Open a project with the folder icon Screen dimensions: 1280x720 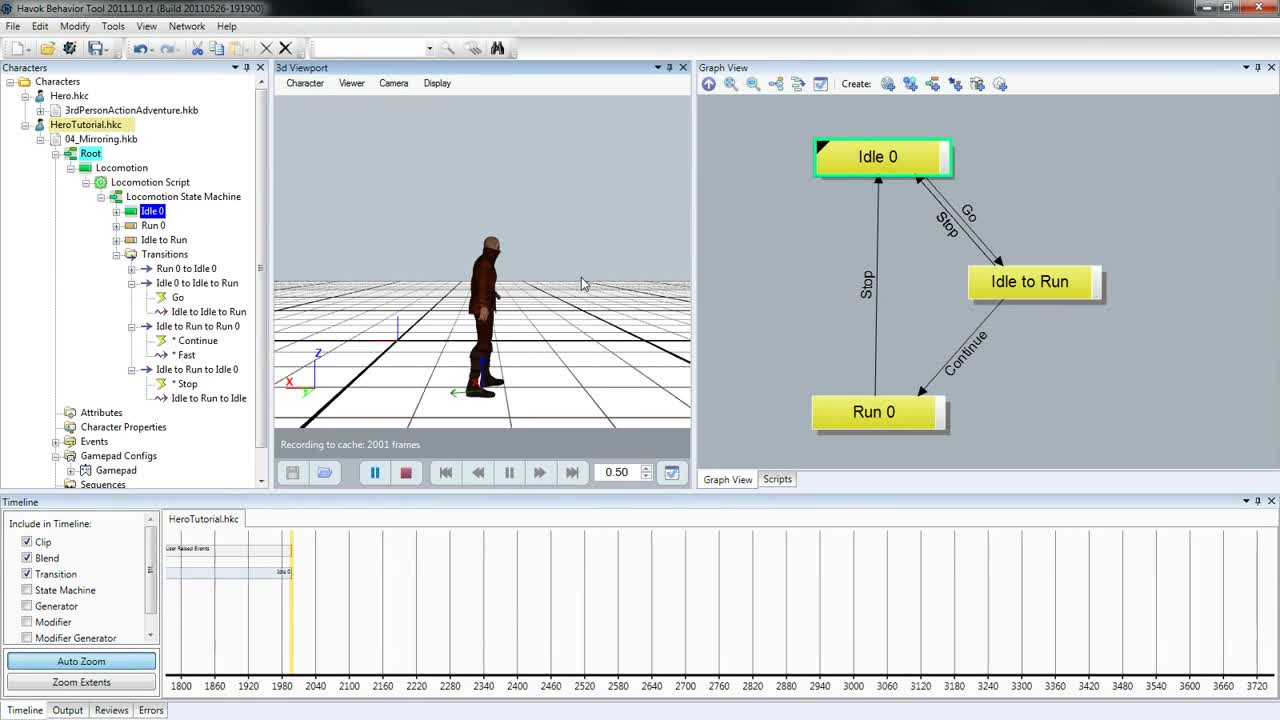tap(47, 48)
